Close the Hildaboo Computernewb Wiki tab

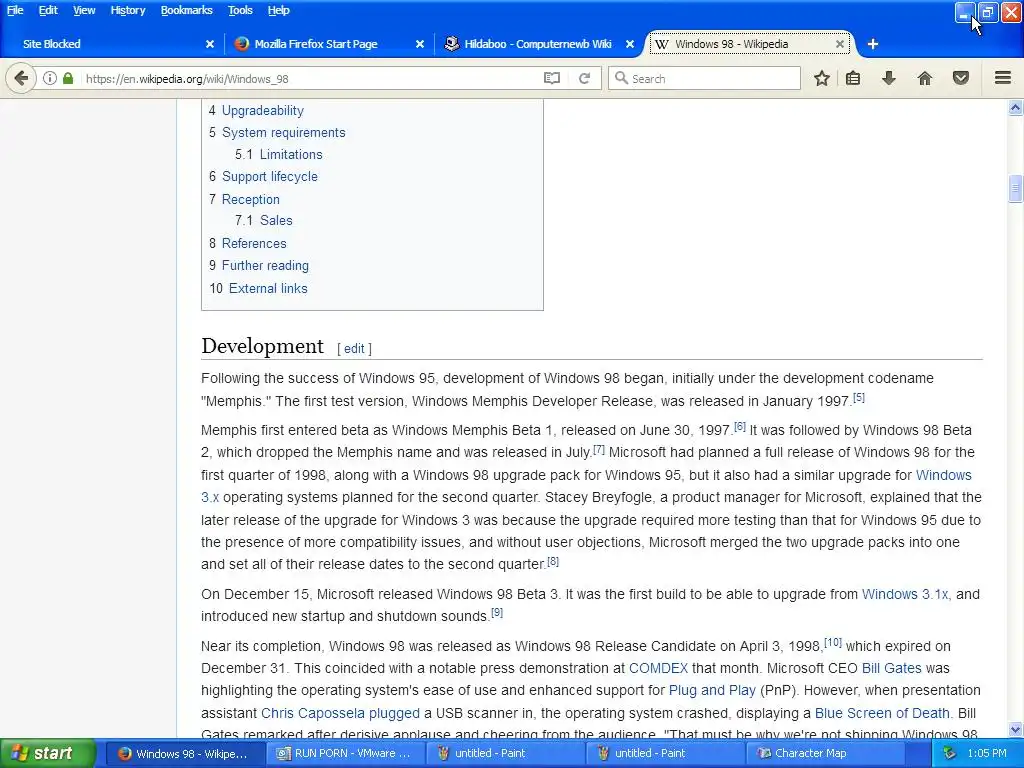[x=630, y=44]
